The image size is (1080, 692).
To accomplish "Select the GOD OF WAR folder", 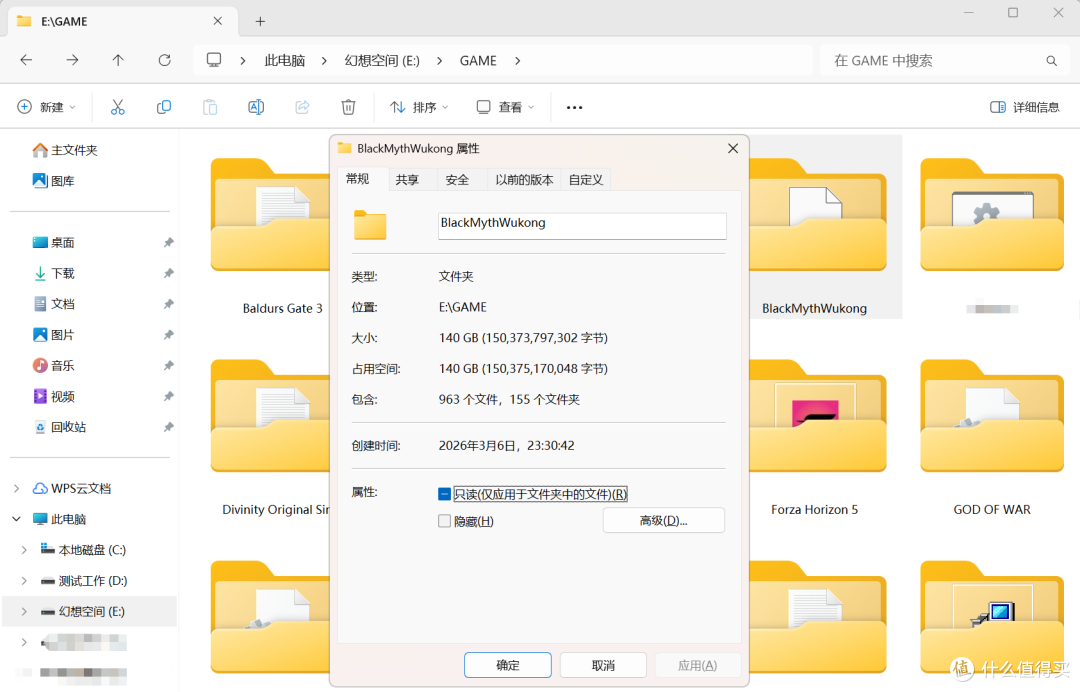I will point(992,437).
